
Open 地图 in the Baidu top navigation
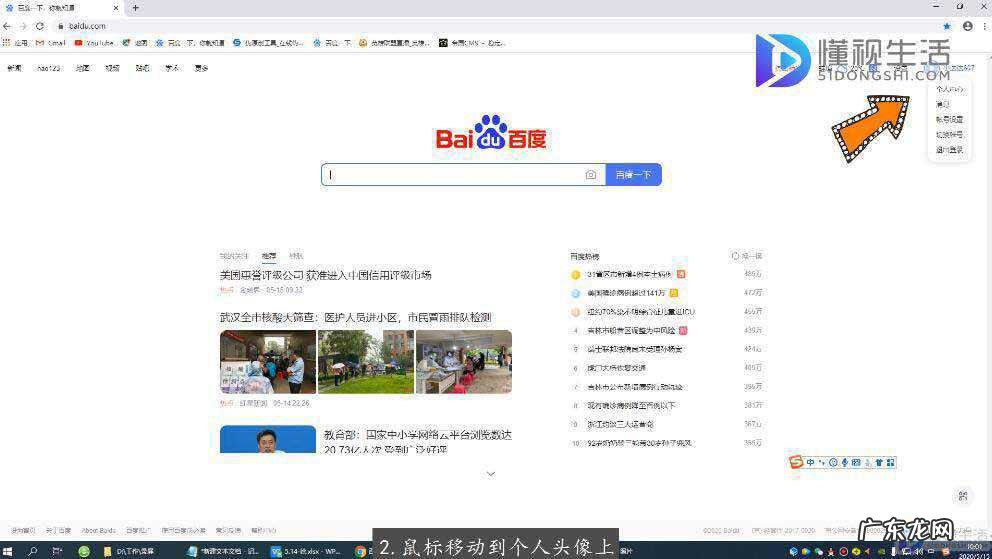[82, 68]
